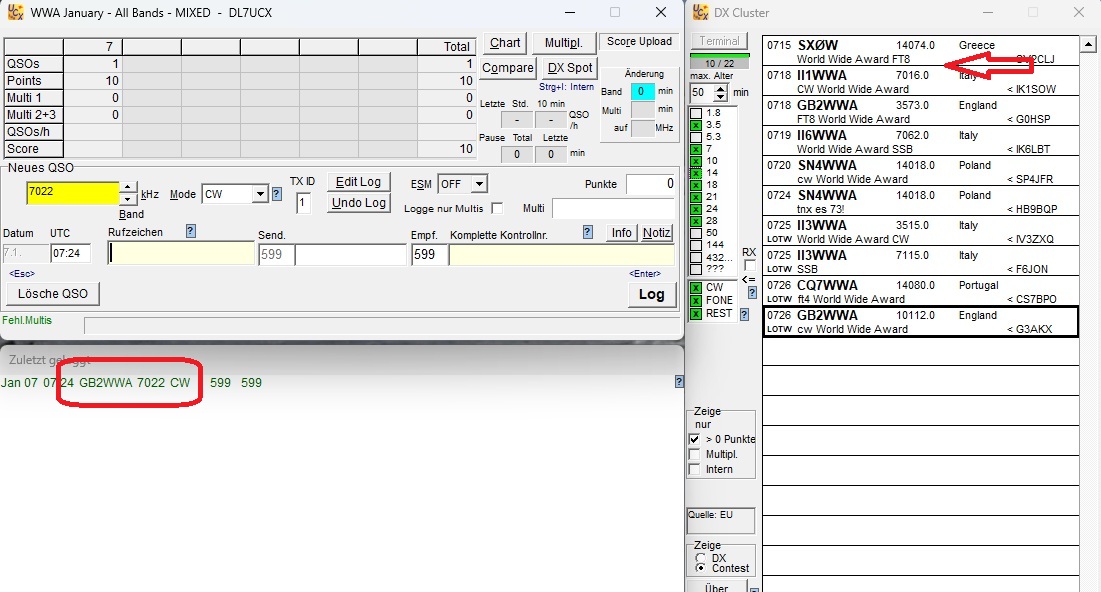1101x592 pixels.
Task: Click the help icon beside Rufzeichen label
Action: pyautogui.click(x=190, y=231)
